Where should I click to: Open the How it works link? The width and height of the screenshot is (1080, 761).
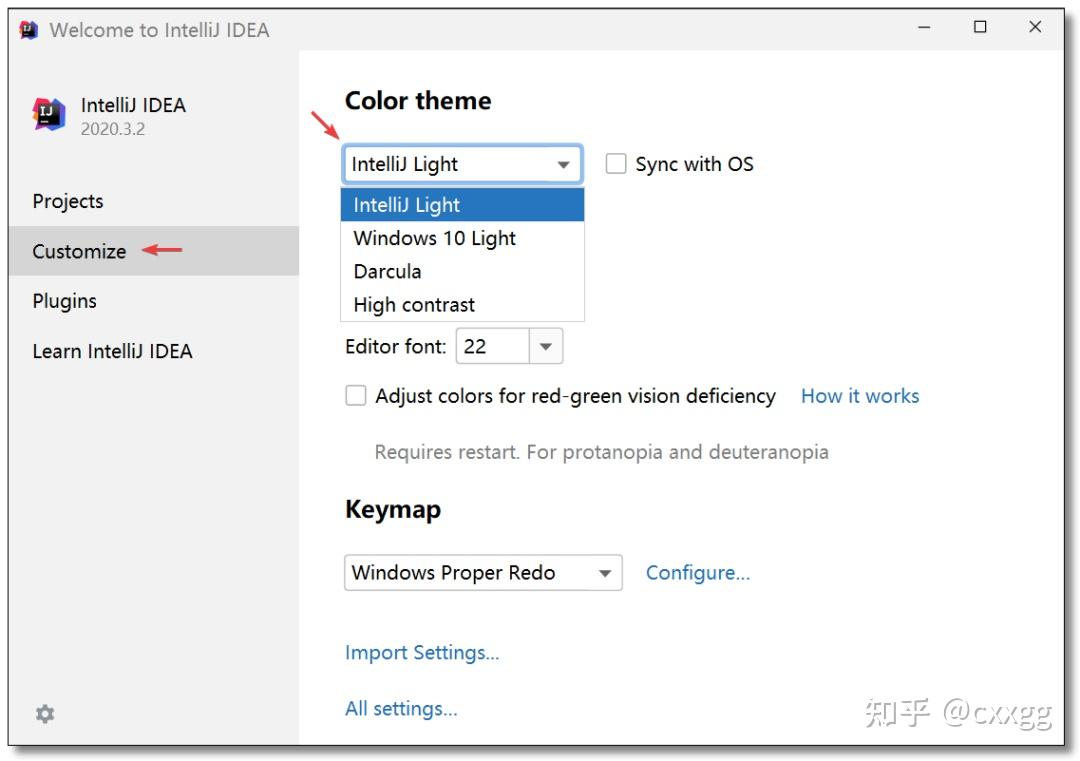pyautogui.click(x=860, y=396)
